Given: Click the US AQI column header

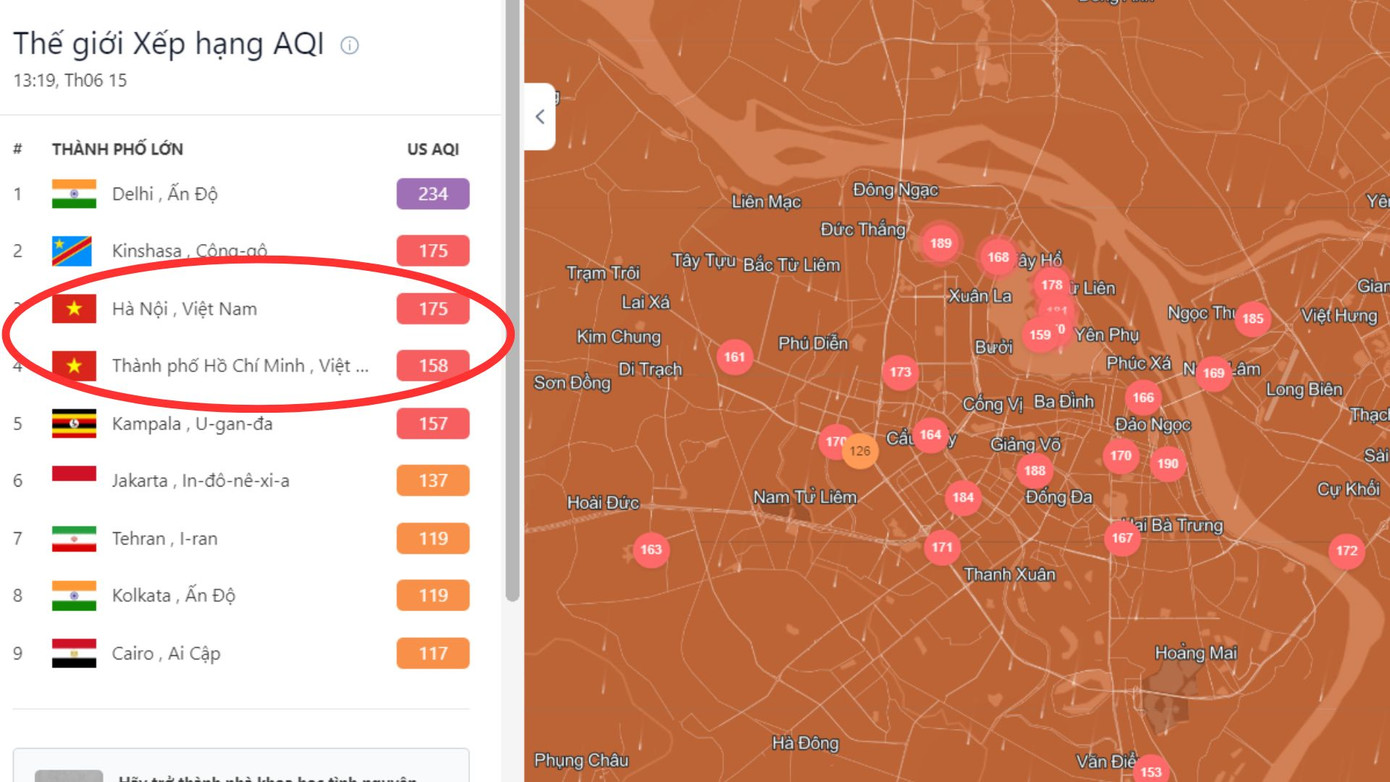Looking at the screenshot, I should 432,149.
